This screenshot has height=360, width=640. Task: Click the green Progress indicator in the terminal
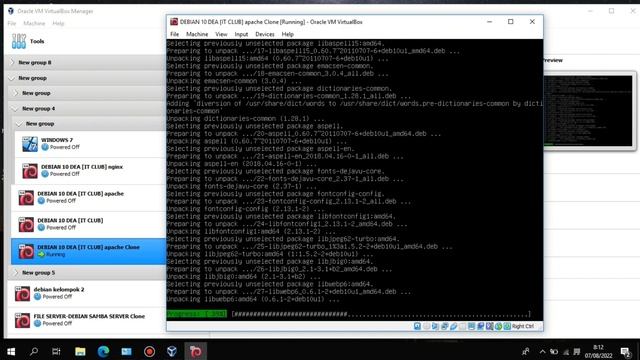click(x=197, y=314)
